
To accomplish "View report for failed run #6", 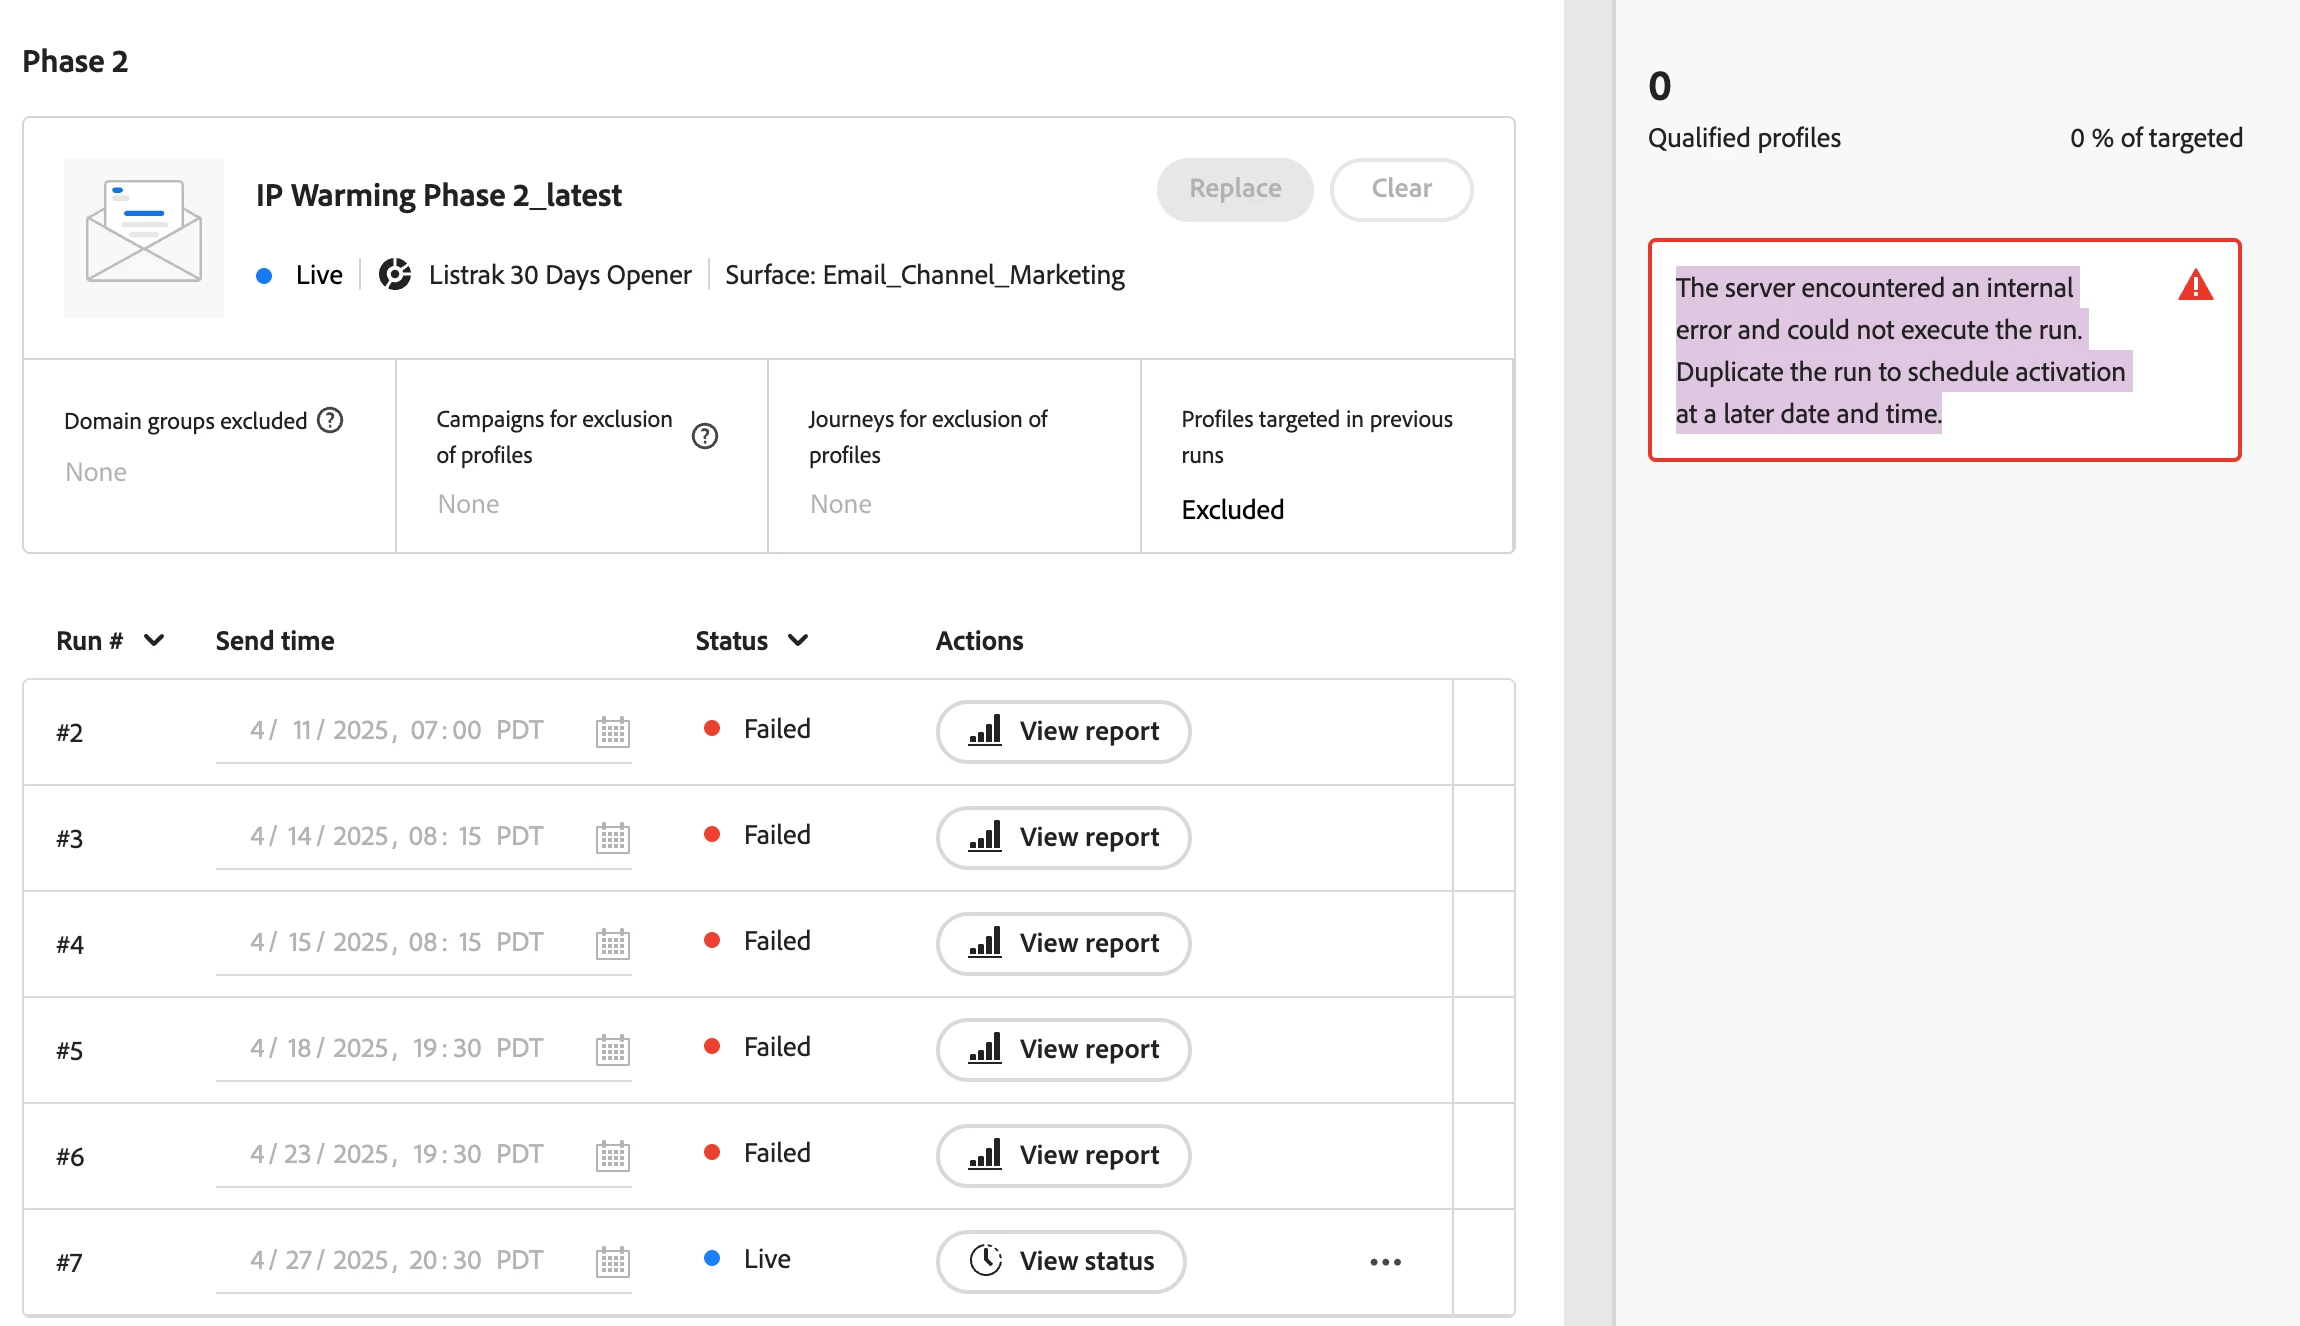I will coord(1063,1156).
